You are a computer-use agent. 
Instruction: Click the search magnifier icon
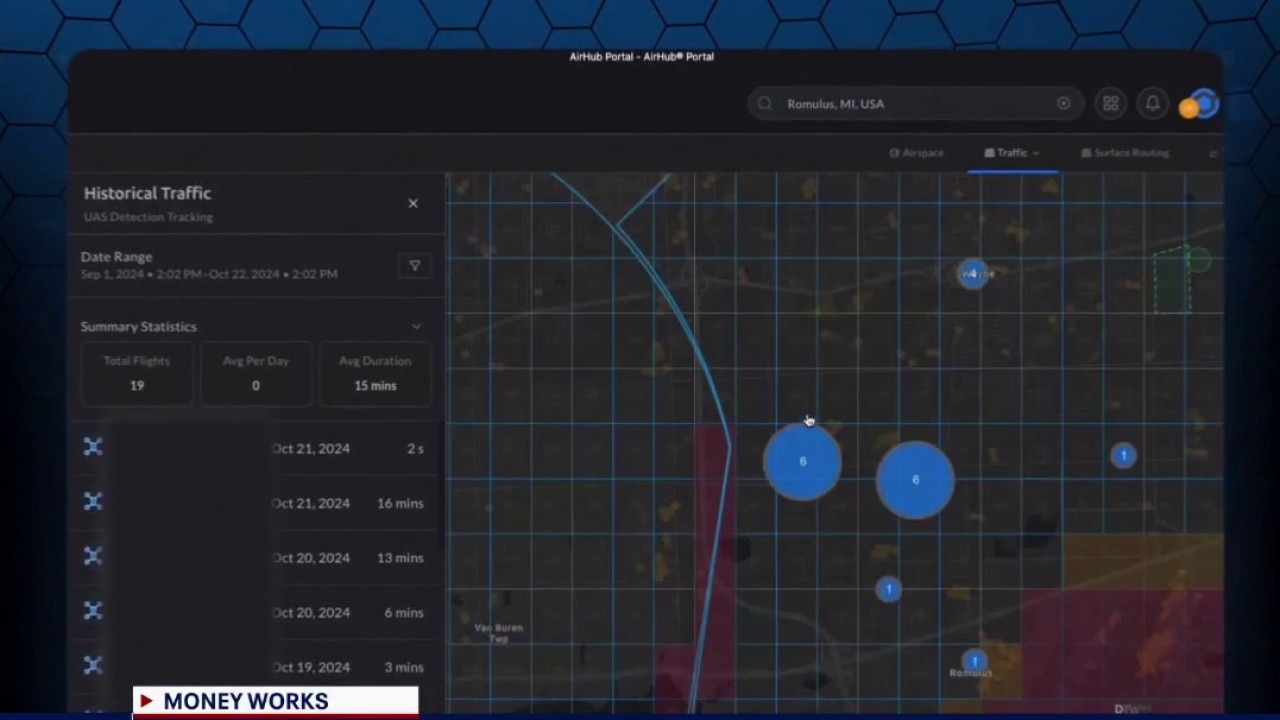(x=765, y=104)
